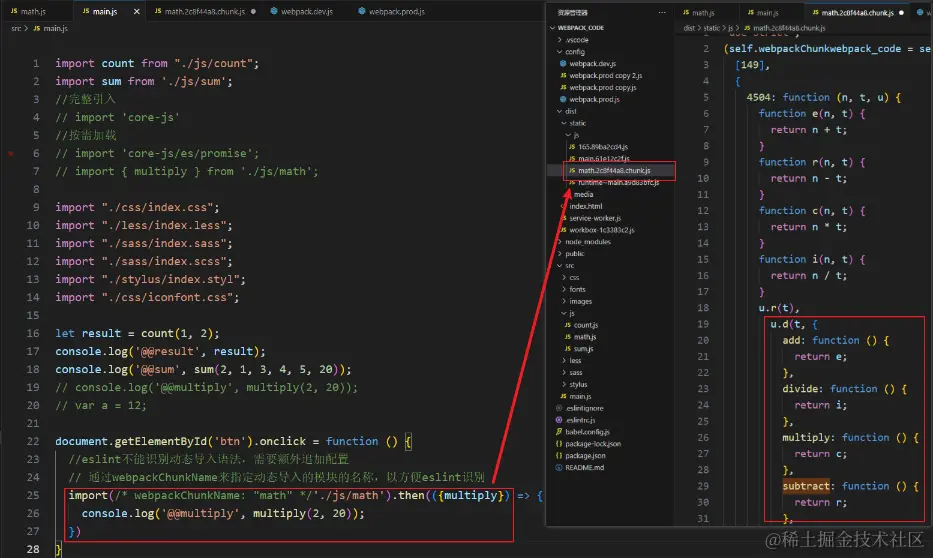Click the red breakpoint dot at line 6

pyautogui.click(x=11, y=153)
